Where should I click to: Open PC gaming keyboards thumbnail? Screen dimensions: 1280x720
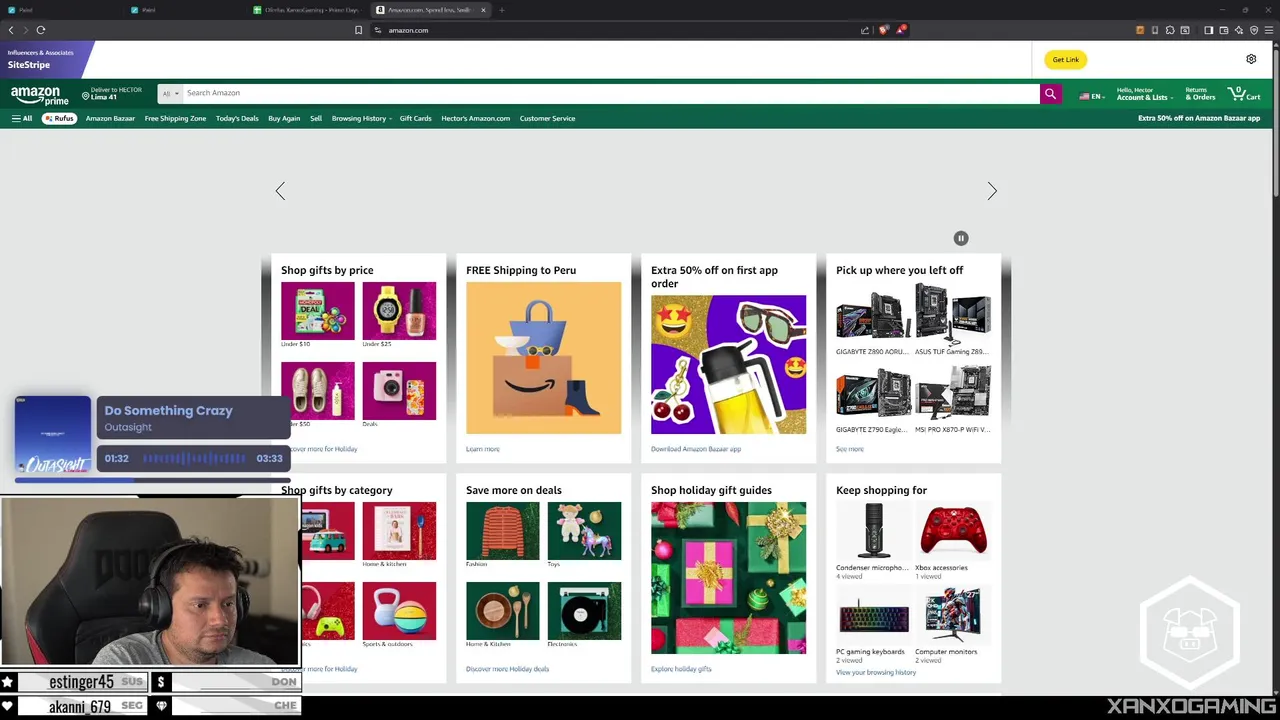click(x=872, y=614)
